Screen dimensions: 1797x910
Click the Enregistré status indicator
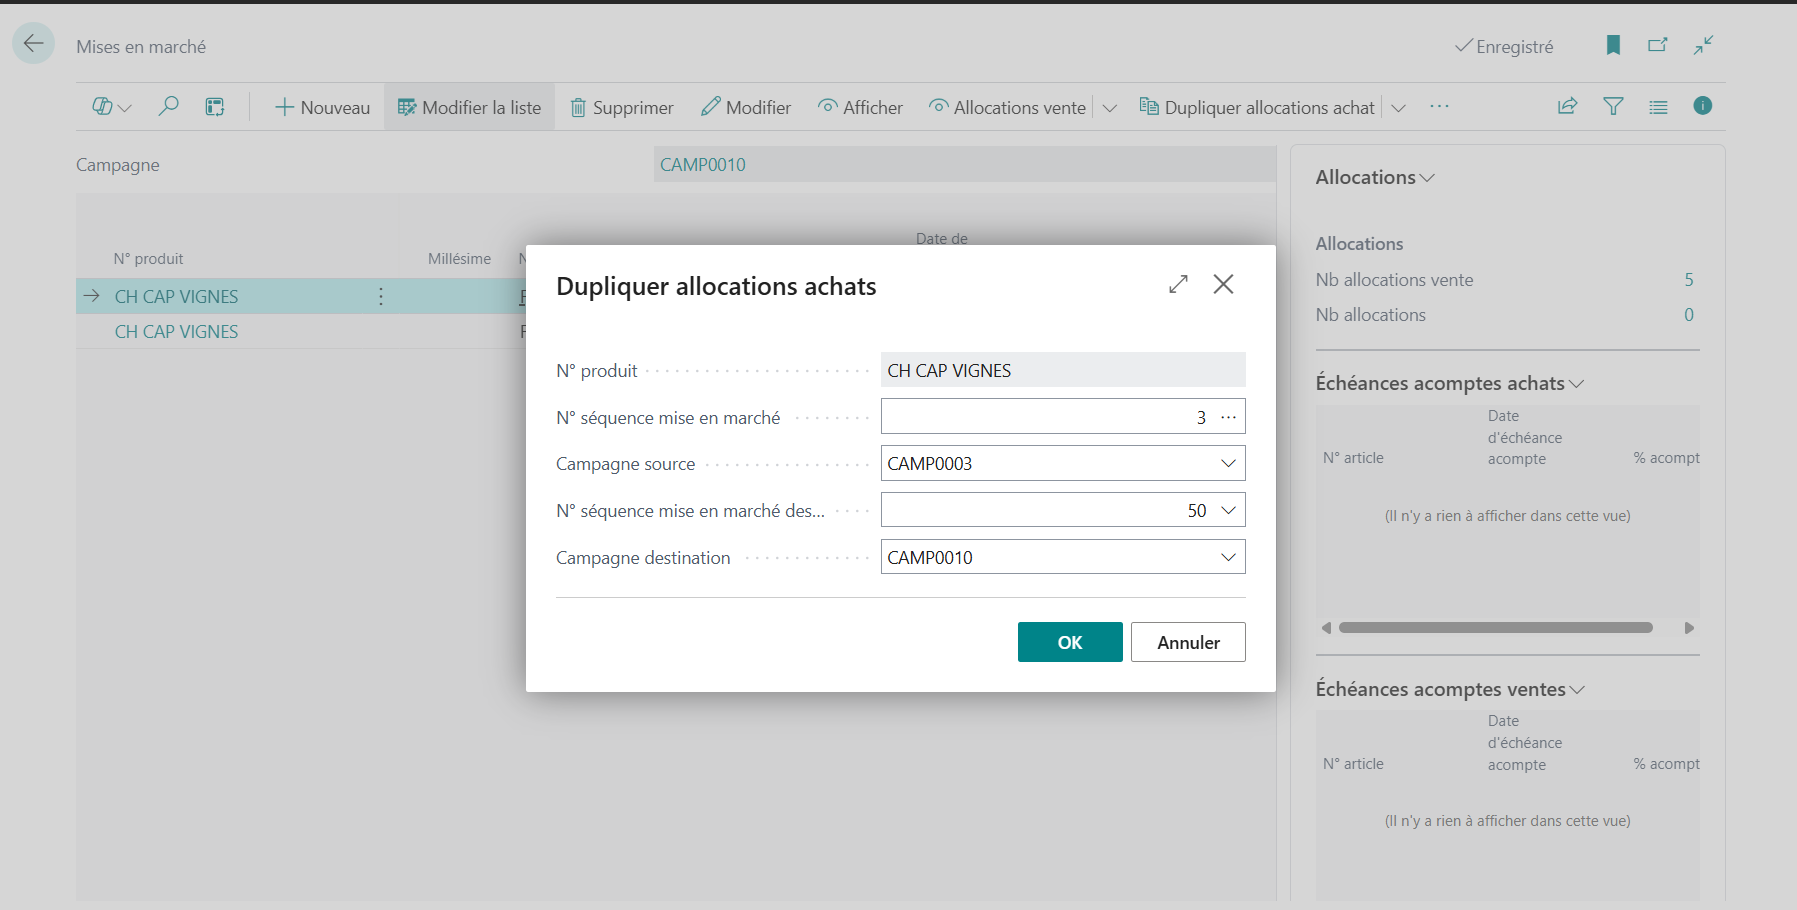point(1504,46)
